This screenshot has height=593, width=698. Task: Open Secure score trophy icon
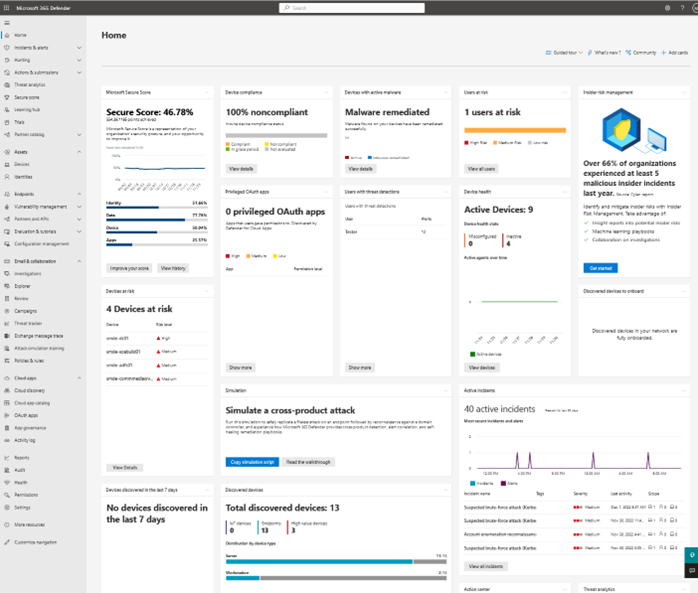pos(7,97)
